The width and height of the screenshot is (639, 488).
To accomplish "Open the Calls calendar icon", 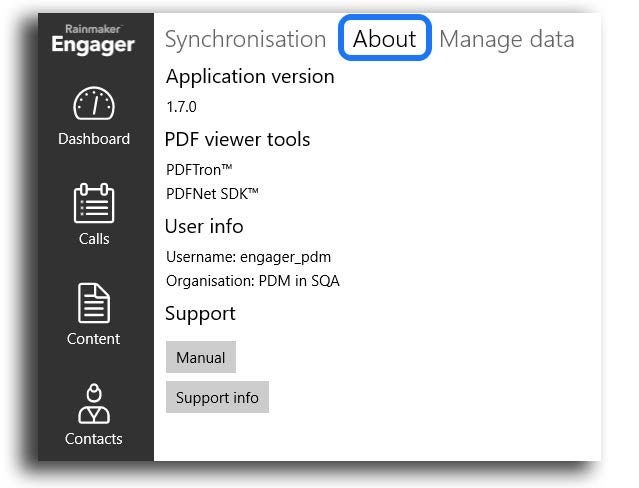I will (94, 203).
